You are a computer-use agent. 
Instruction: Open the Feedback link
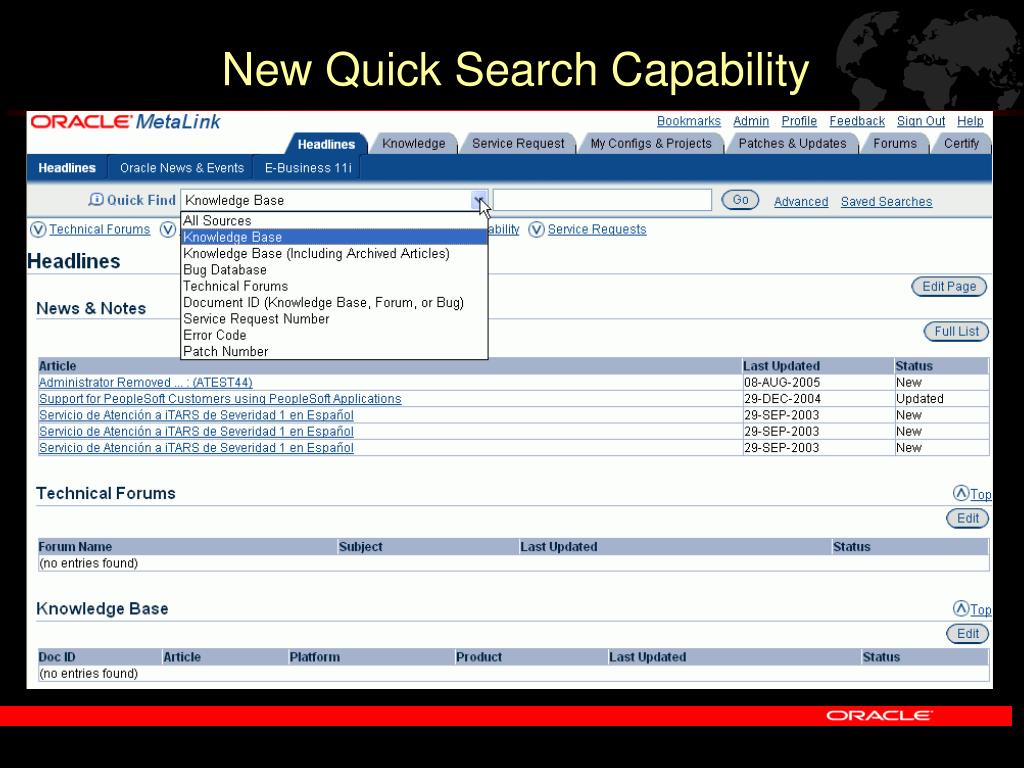[x=857, y=121]
